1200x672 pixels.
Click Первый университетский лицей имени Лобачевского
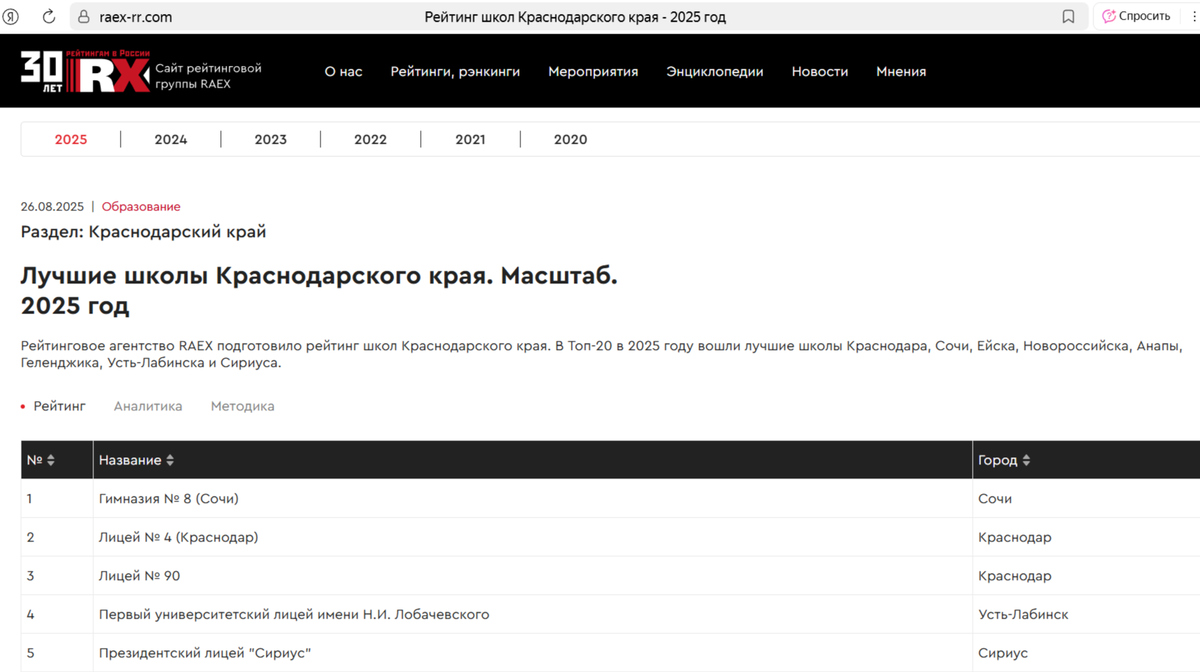(x=294, y=614)
